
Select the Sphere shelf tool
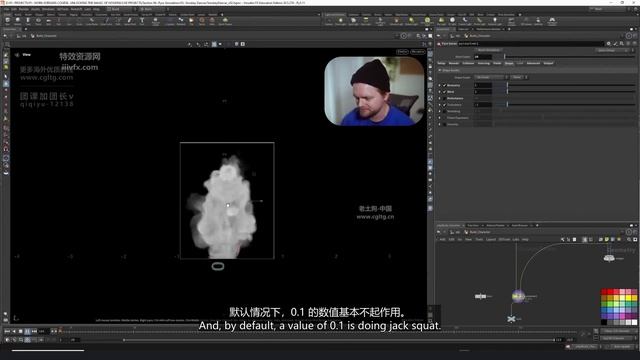coord(18,20)
